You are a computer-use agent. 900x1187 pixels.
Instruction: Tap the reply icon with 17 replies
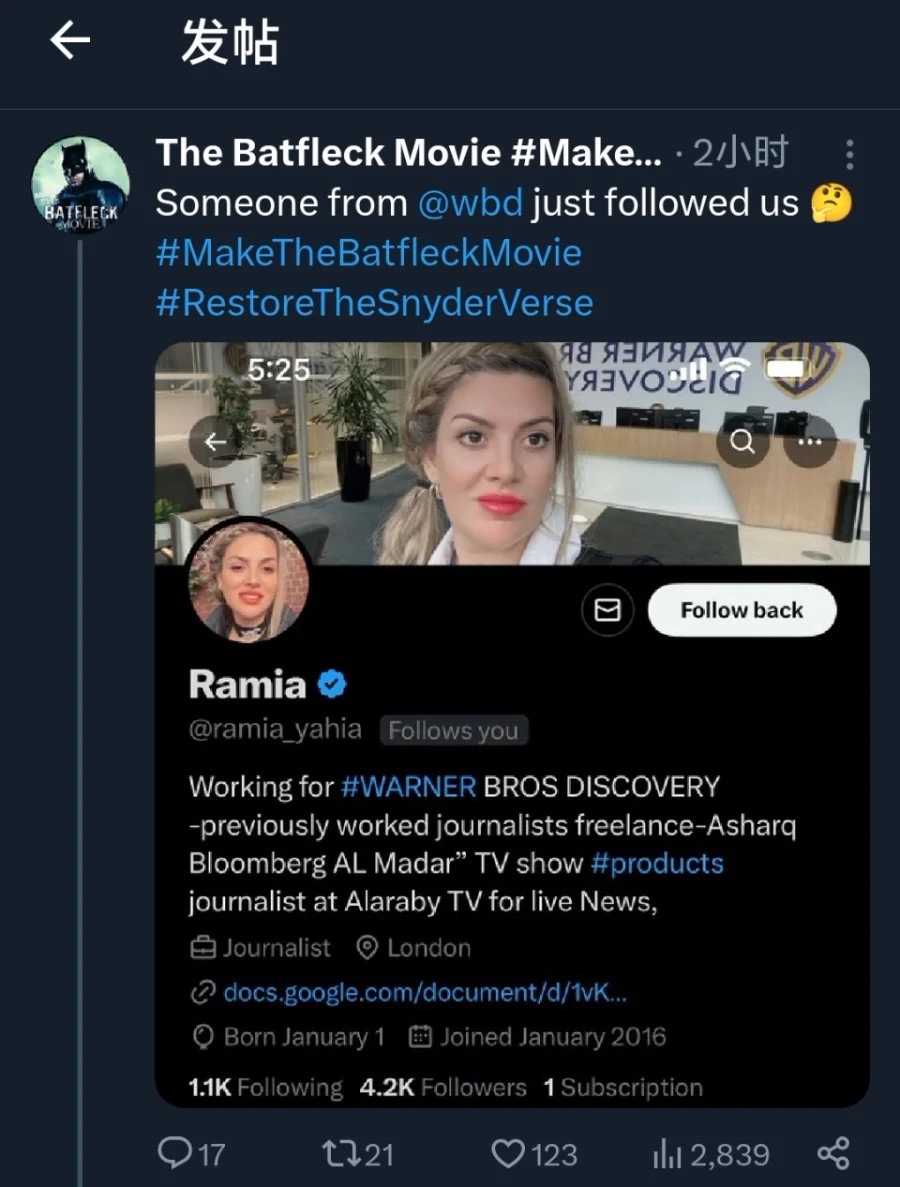pos(176,1154)
